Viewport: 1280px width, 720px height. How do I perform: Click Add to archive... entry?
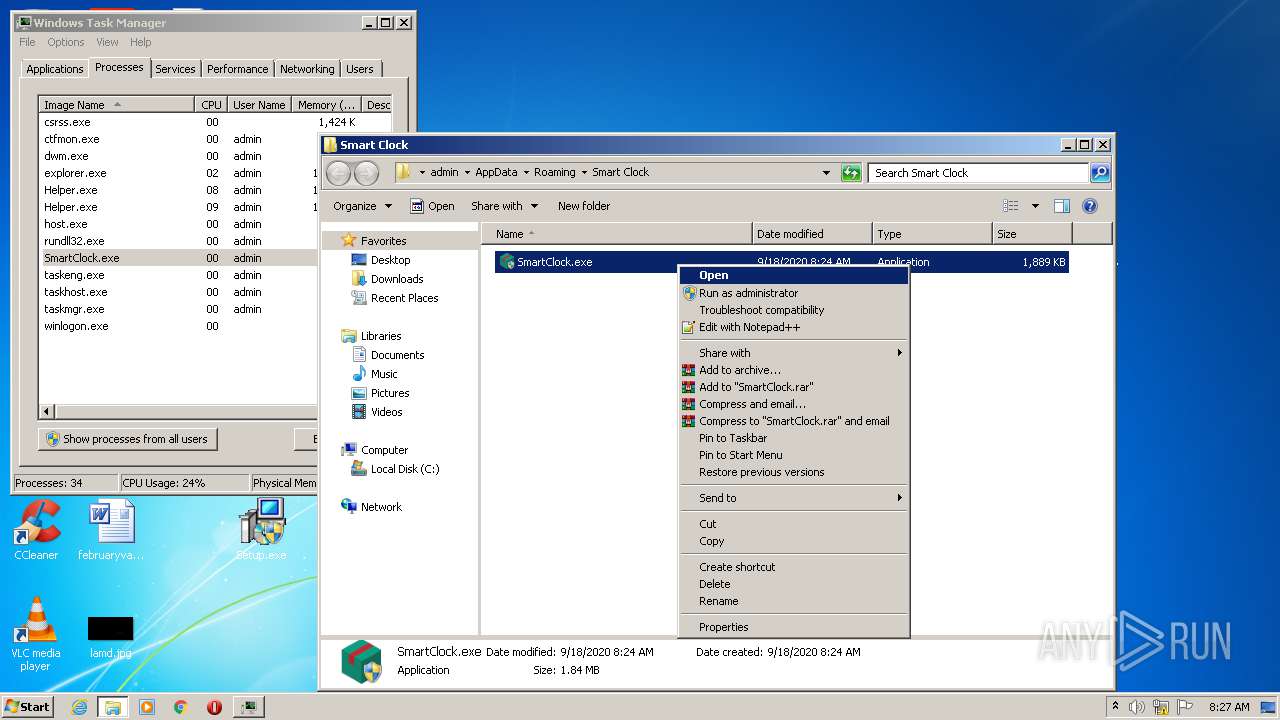tap(794, 370)
